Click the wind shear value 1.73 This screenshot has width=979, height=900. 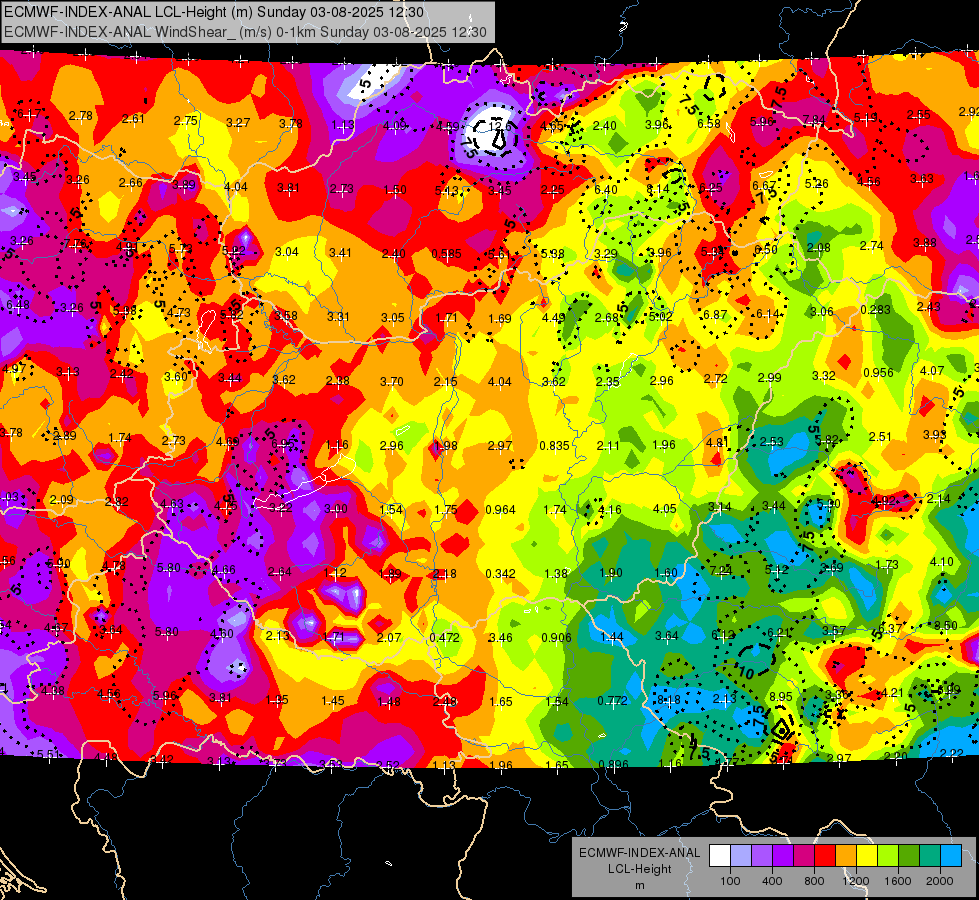[887, 565]
